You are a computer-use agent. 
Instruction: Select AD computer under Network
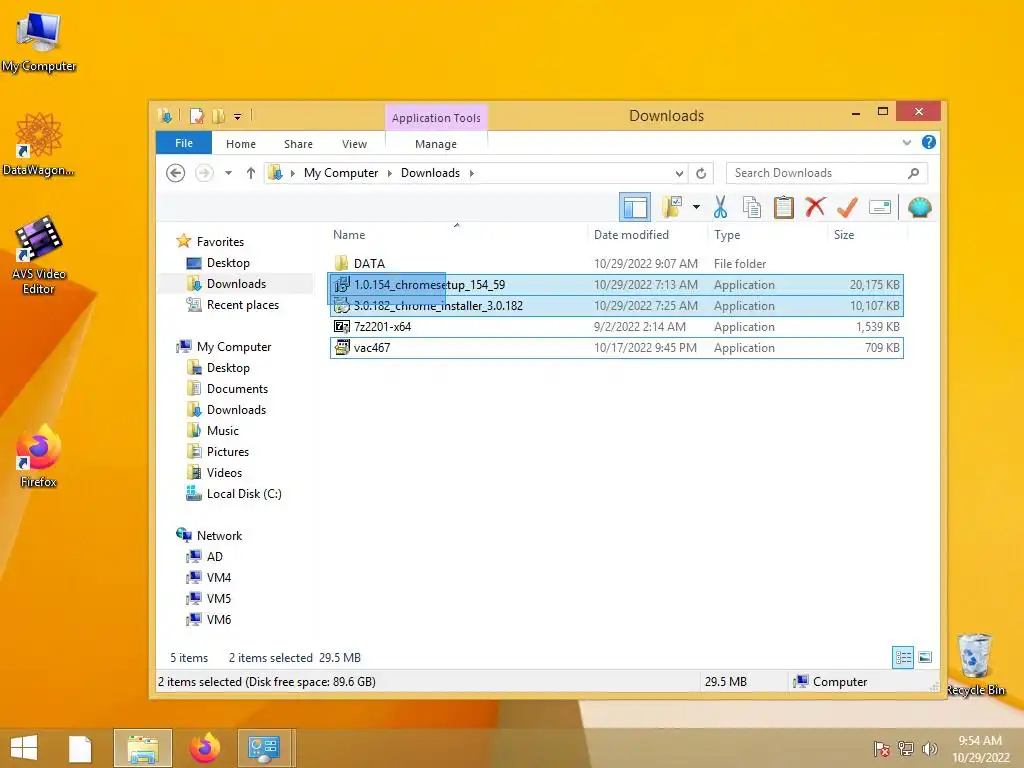(214, 556)
